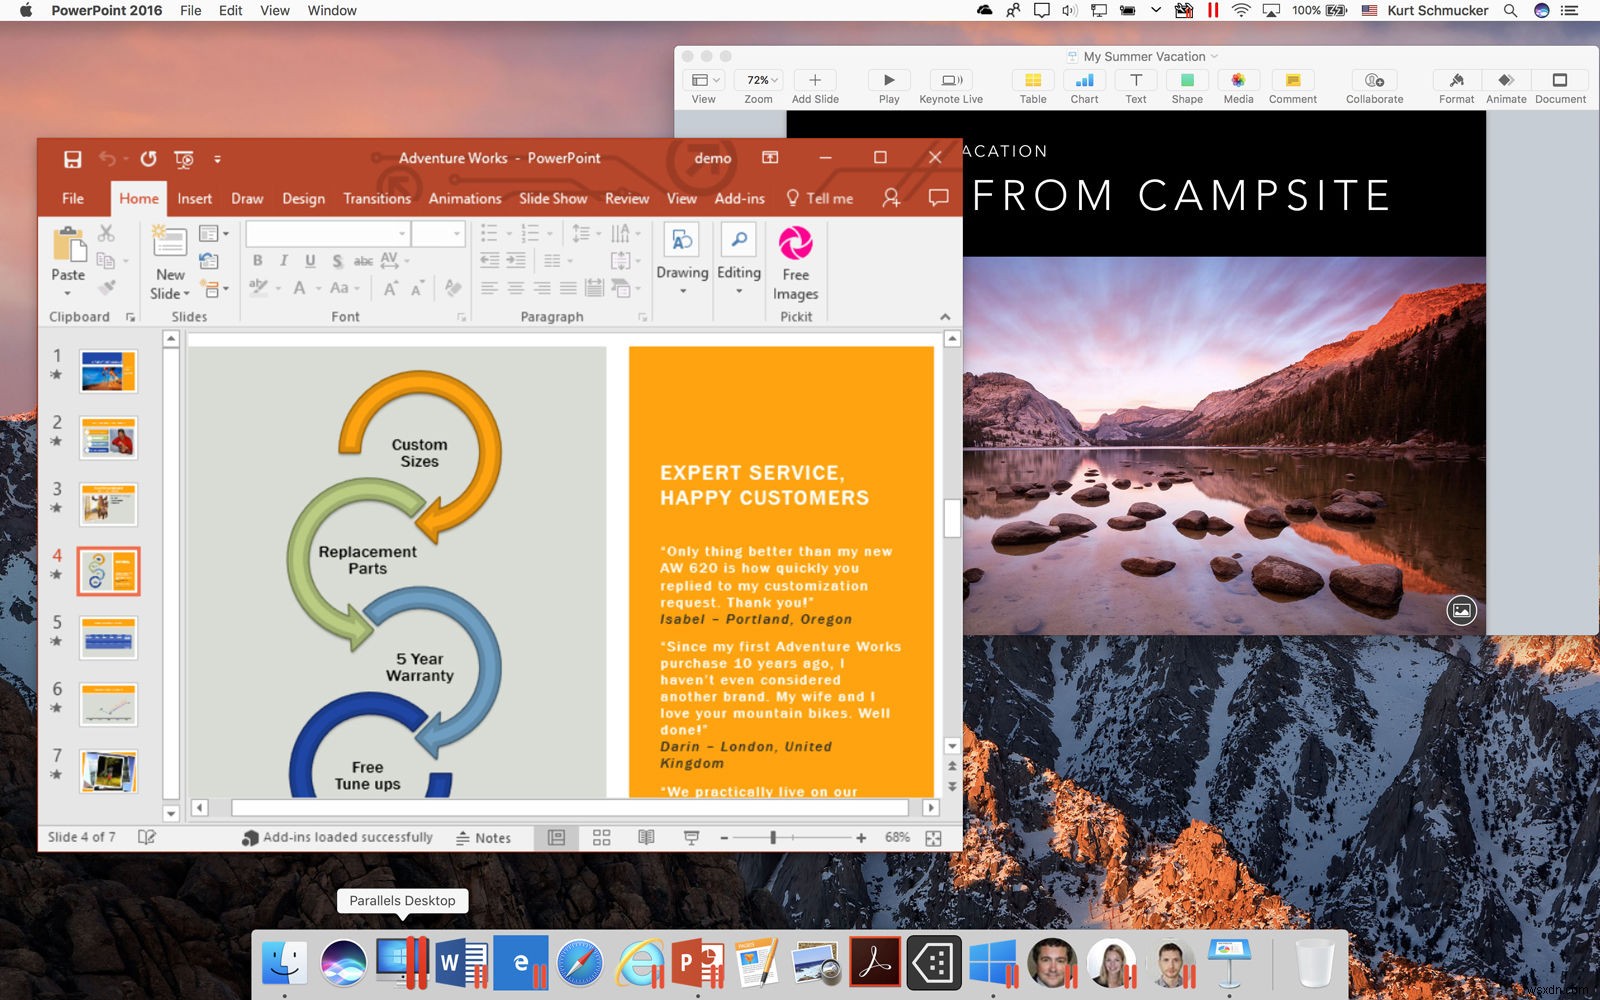This screenshot has width=1600, height=1000.
Task: Toggle underline formatting
Action: click(x=310, y=258)
